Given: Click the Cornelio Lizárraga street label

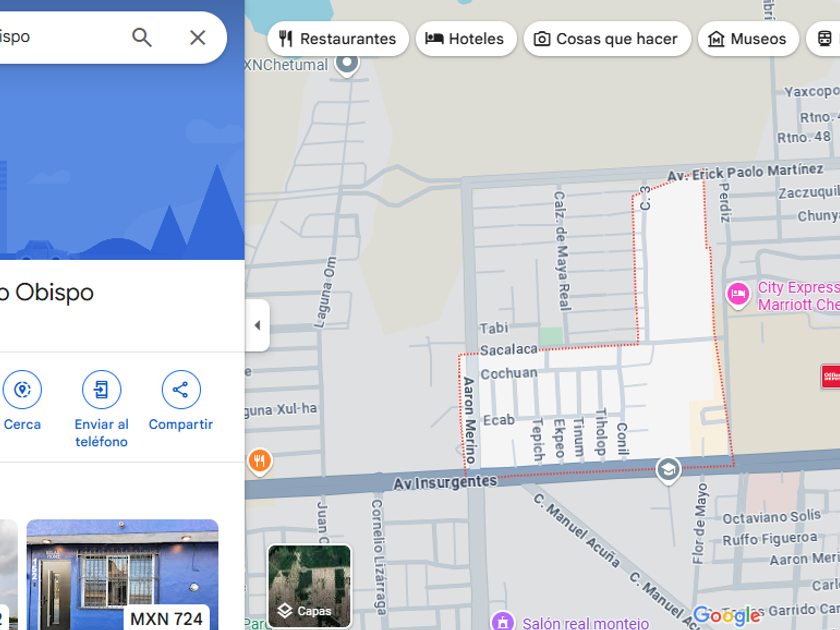Looking at the screenshot, I should pos(378,557).
